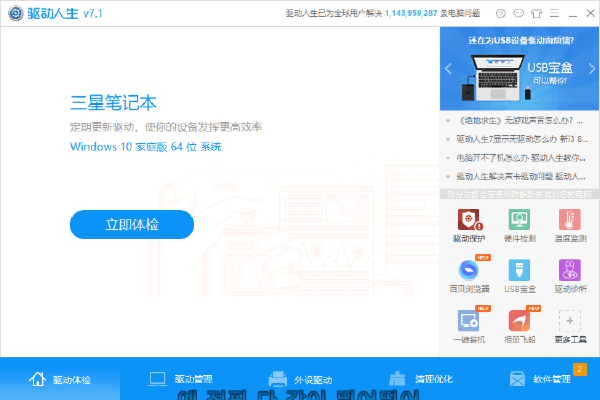Viewport: 600px width, 400px height.
Task: Click the 立即体检 scan button
Action: click(x=132, y=224)
